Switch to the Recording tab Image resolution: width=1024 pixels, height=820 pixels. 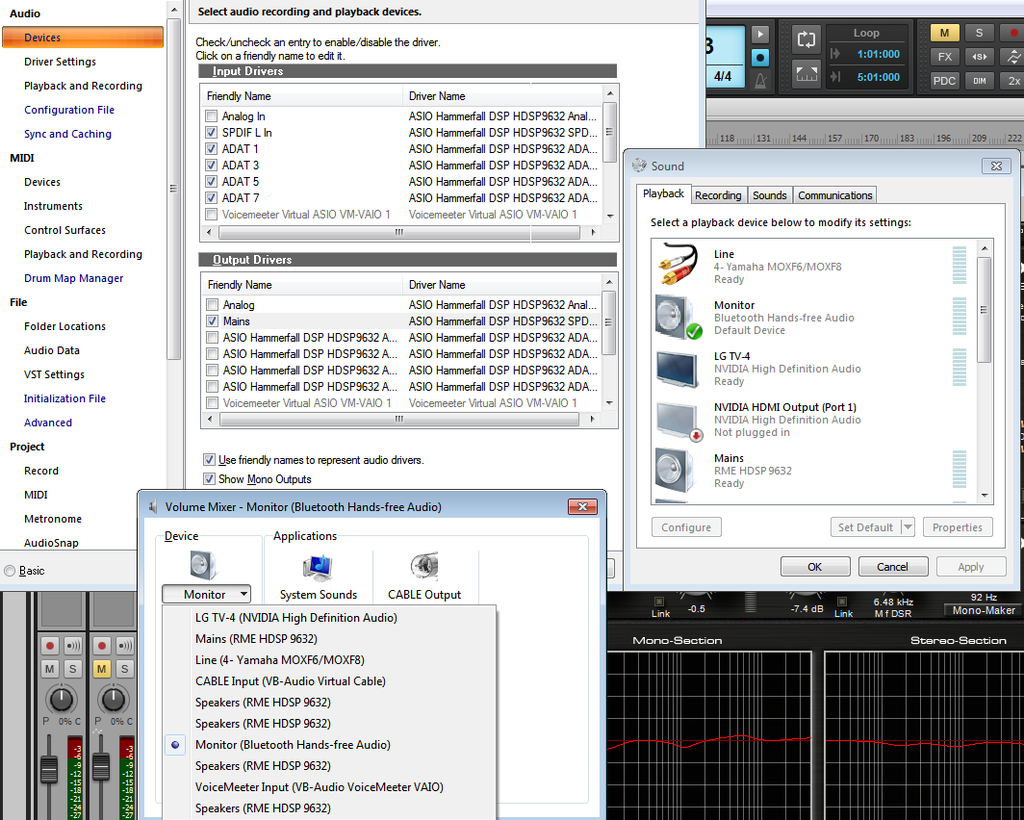point(718,195)
